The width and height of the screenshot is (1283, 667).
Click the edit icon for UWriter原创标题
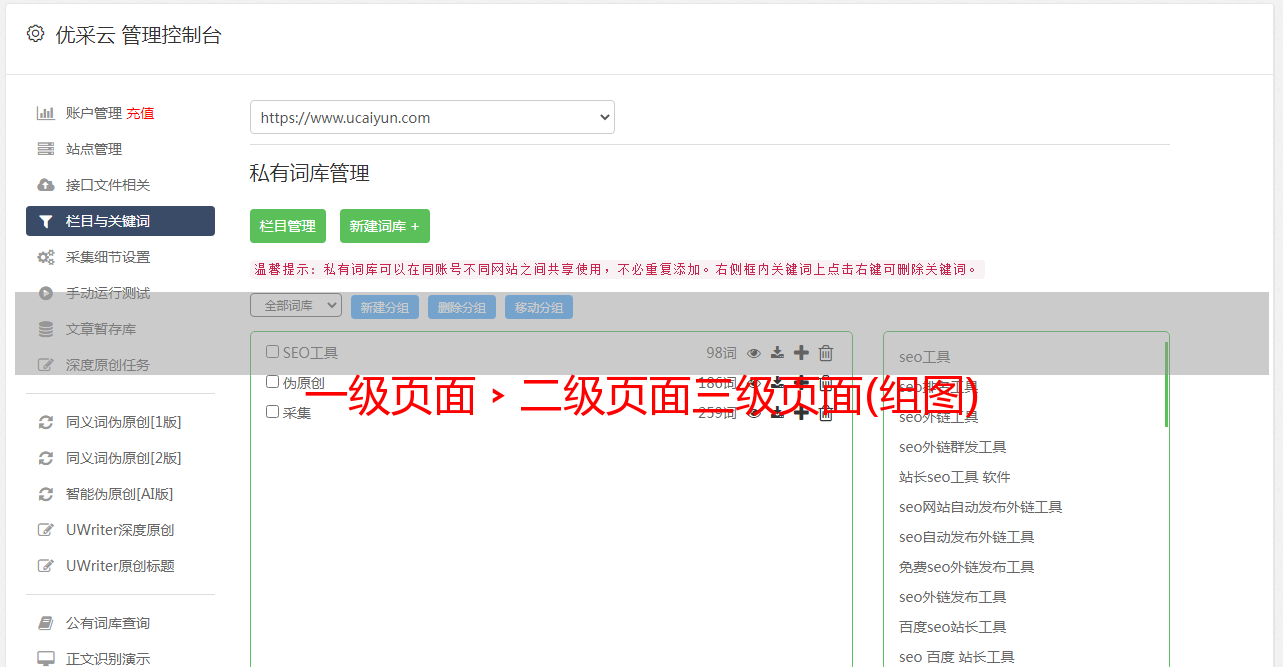coord(46,566)
